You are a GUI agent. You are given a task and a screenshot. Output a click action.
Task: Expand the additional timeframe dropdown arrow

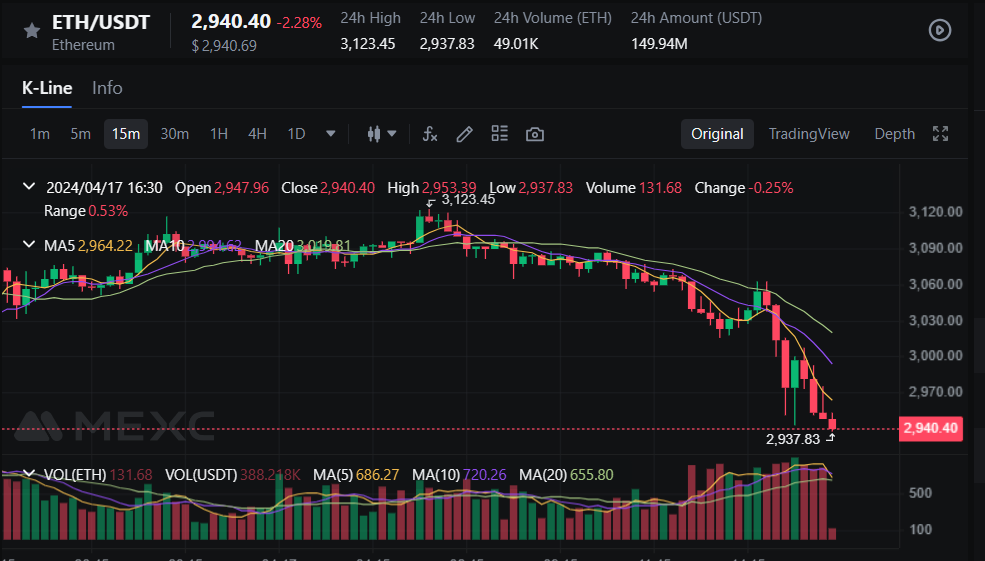pyautogui.click(x=330, y=134)
